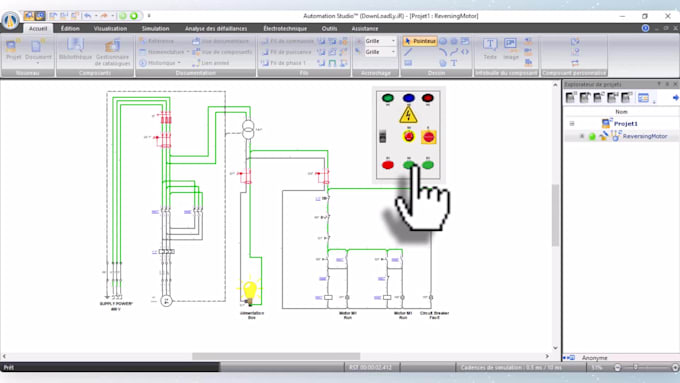680x383 pixels.
Task: Select the angle brackets drawing tool
Action: click(465, 52)
